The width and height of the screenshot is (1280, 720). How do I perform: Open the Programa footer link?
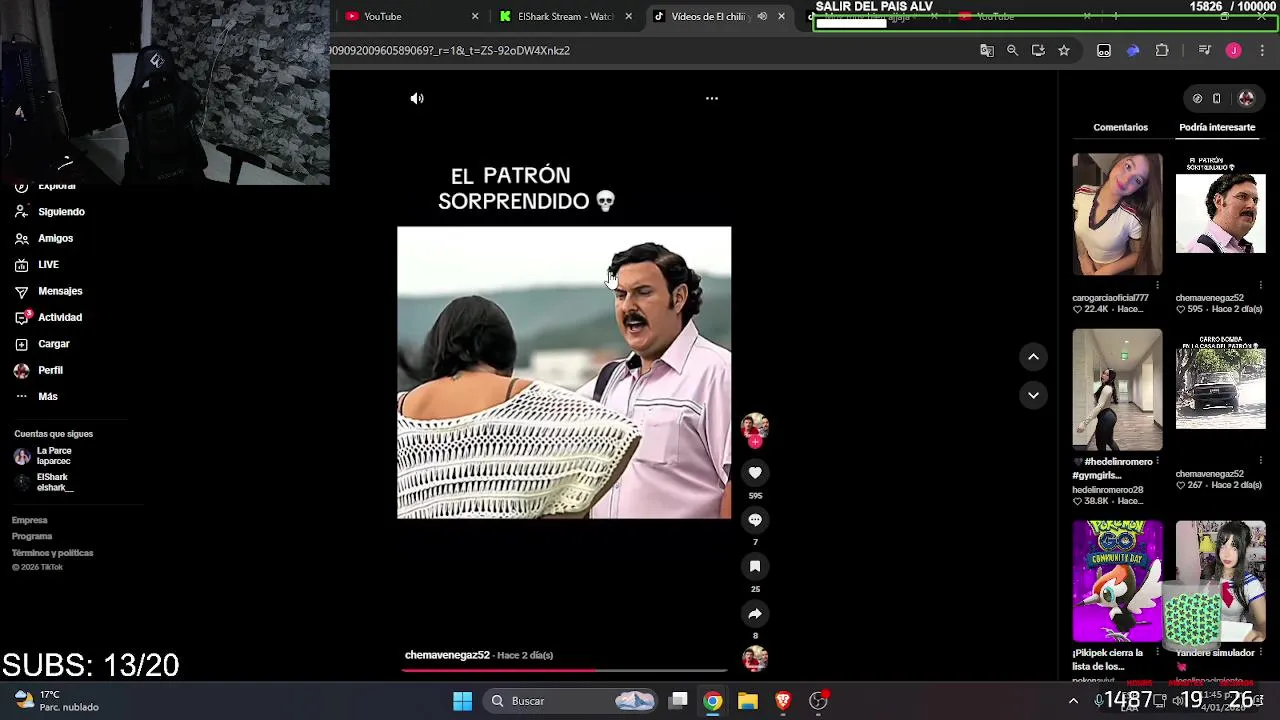pos(31,536)
